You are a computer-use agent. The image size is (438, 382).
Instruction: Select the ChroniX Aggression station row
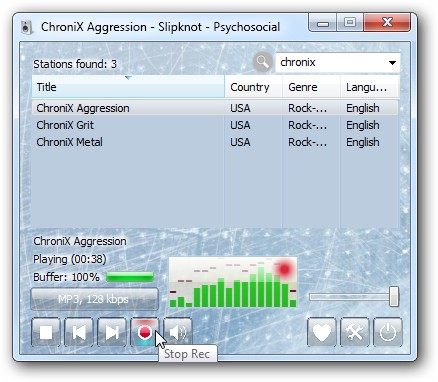click(215, 108)
